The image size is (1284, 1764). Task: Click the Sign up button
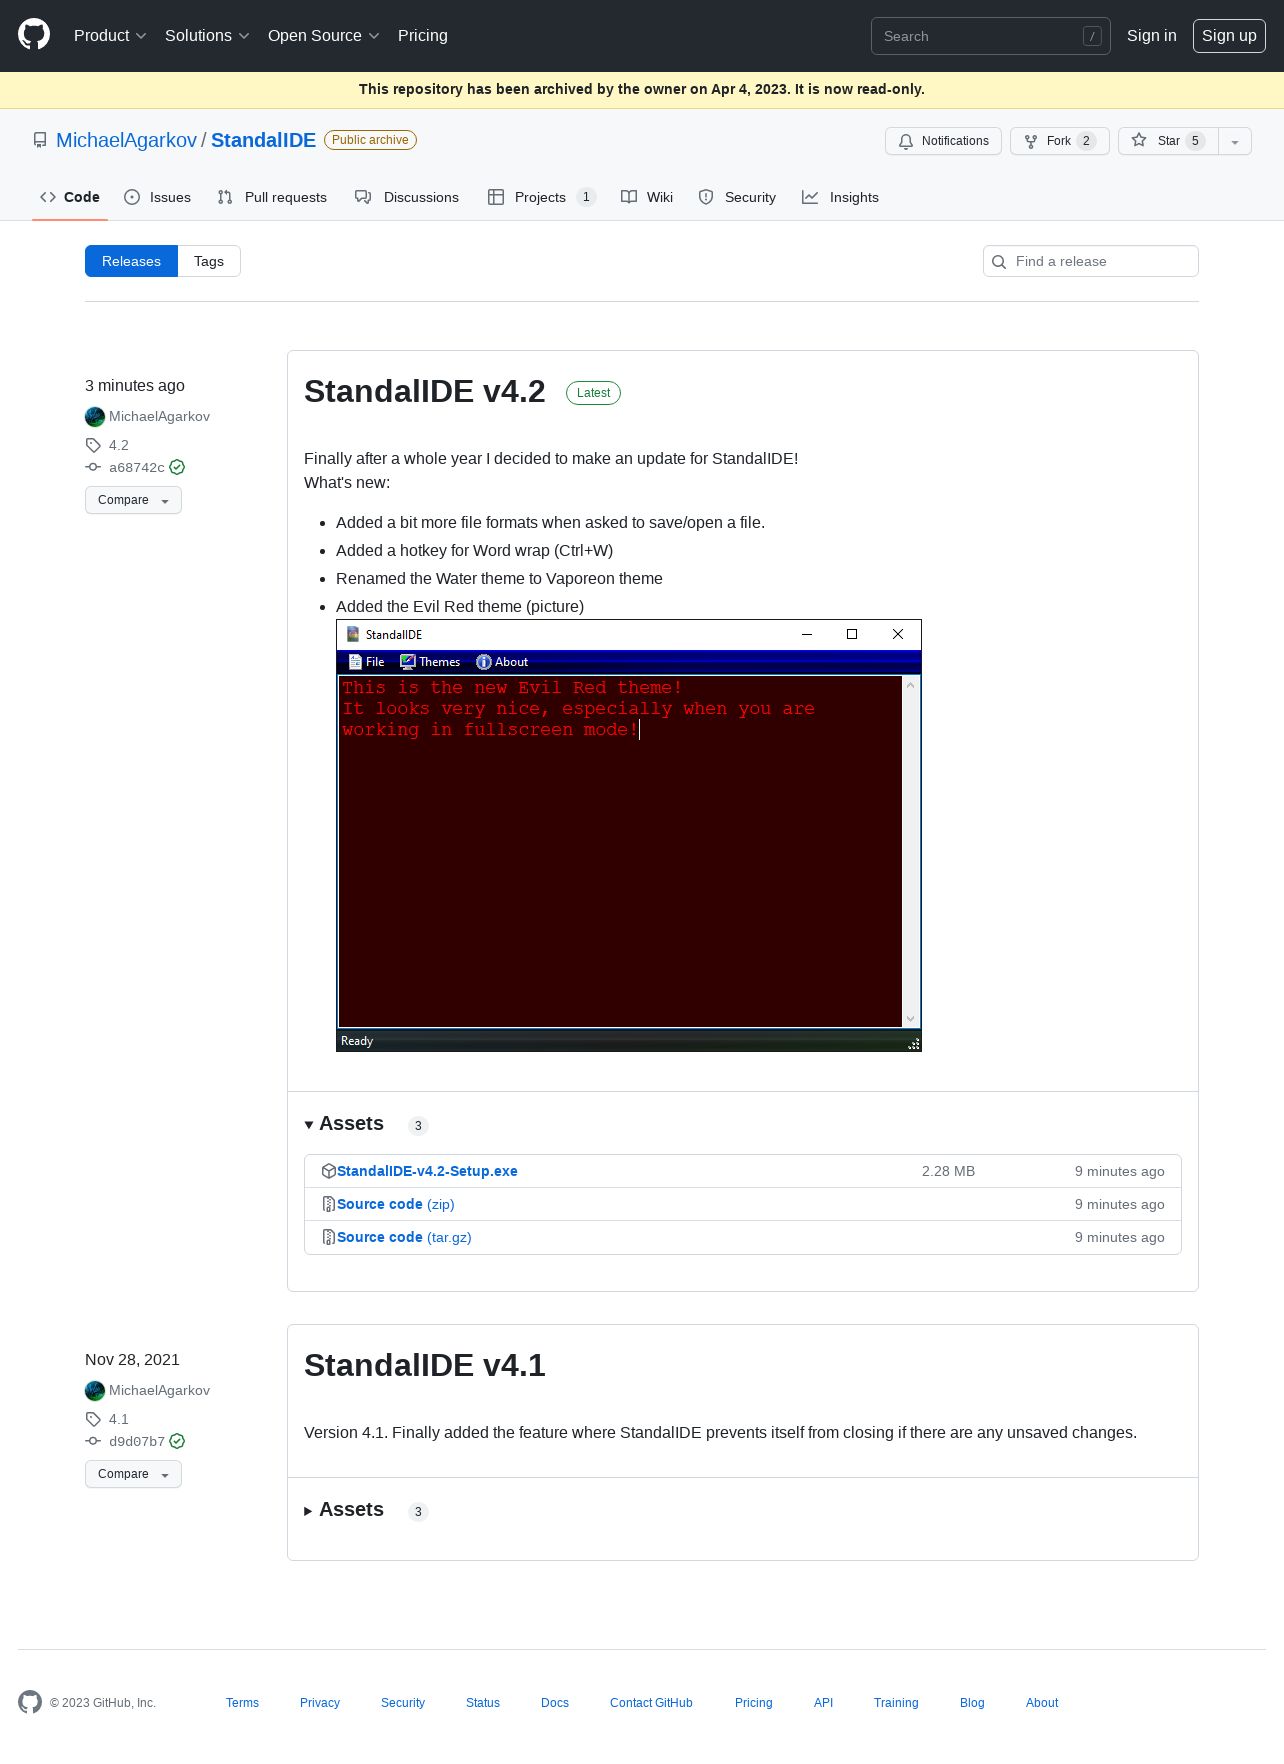click(x=1229, y=36)
